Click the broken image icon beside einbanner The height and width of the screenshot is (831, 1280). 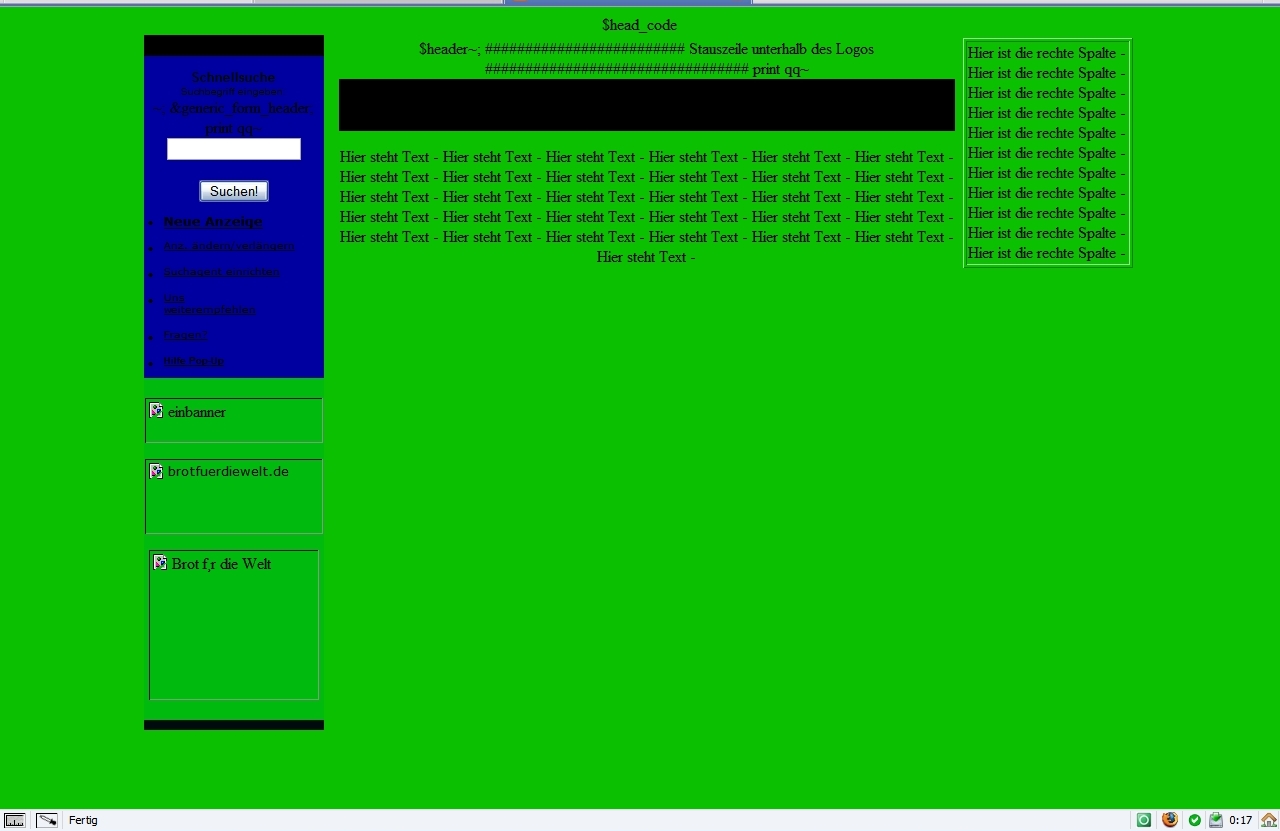click(x=157, y=411)
